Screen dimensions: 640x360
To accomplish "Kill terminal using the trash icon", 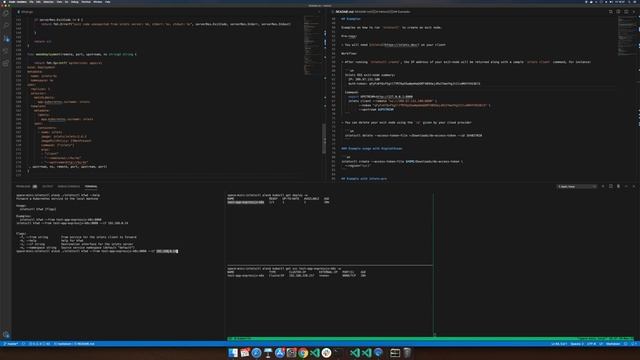I will point(618,186).
